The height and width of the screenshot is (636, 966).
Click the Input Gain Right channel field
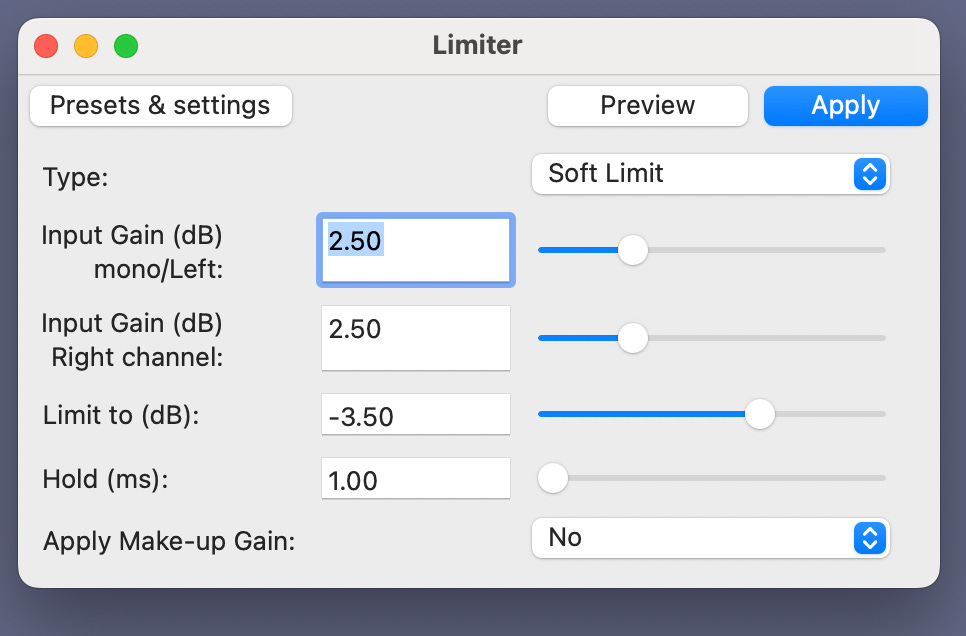click(416, 338)
